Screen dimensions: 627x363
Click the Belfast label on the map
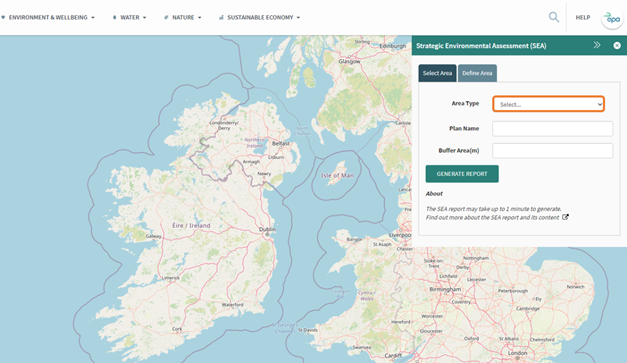[281, 143]
